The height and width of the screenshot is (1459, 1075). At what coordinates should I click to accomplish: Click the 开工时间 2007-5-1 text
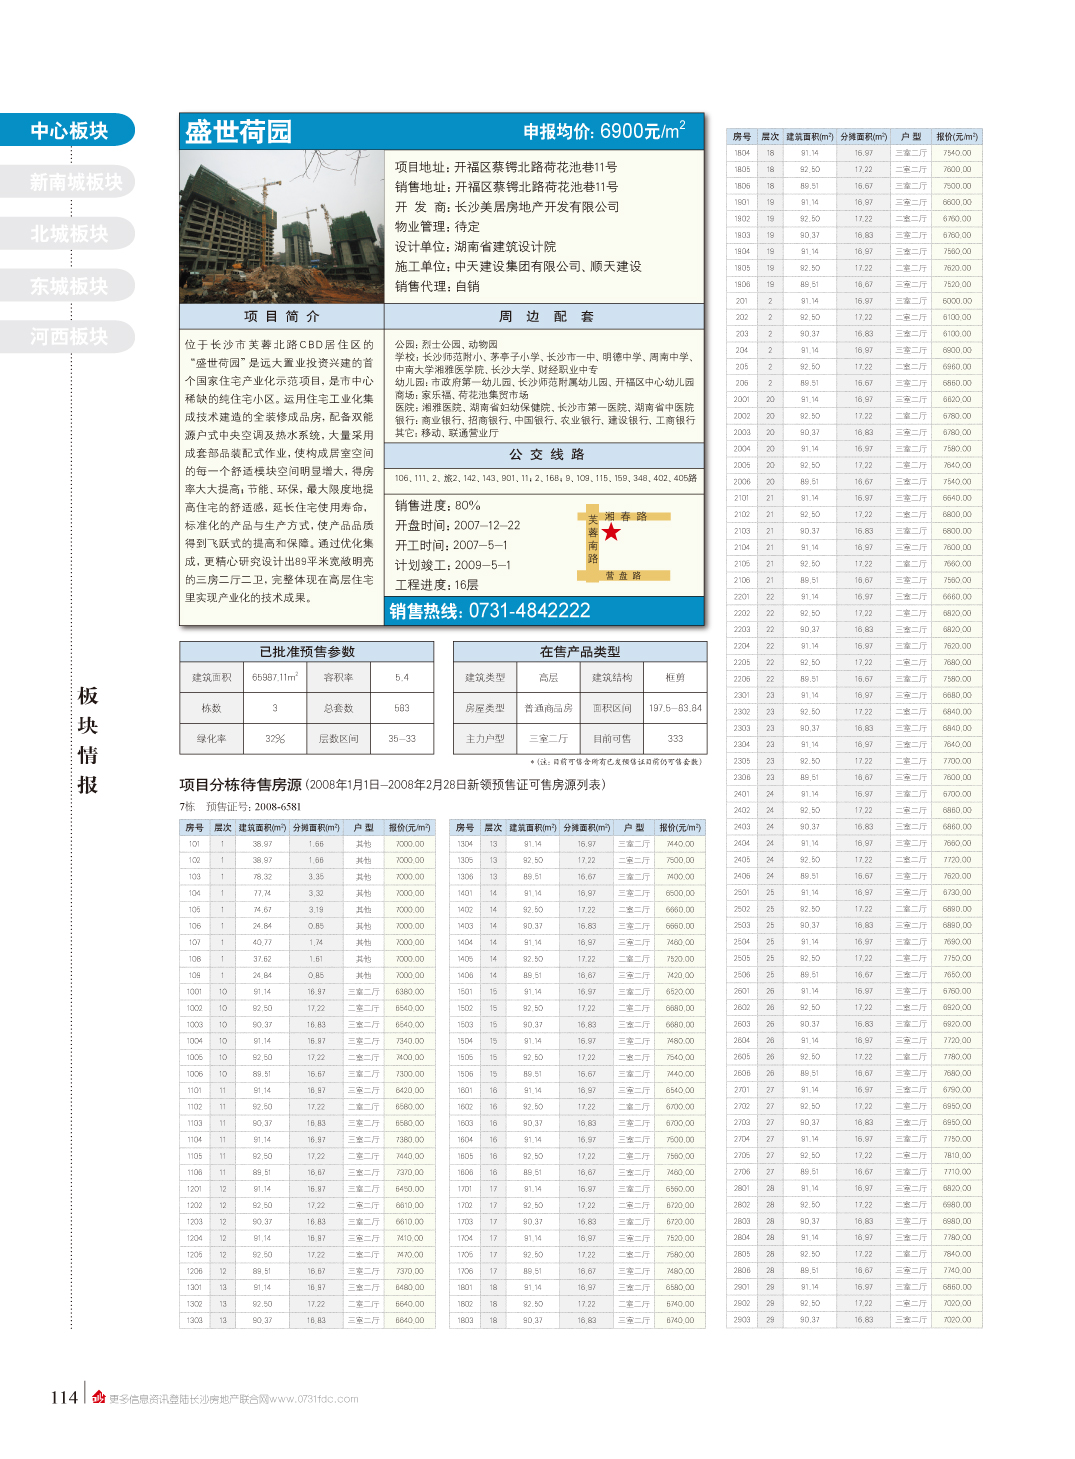[451, 546]
